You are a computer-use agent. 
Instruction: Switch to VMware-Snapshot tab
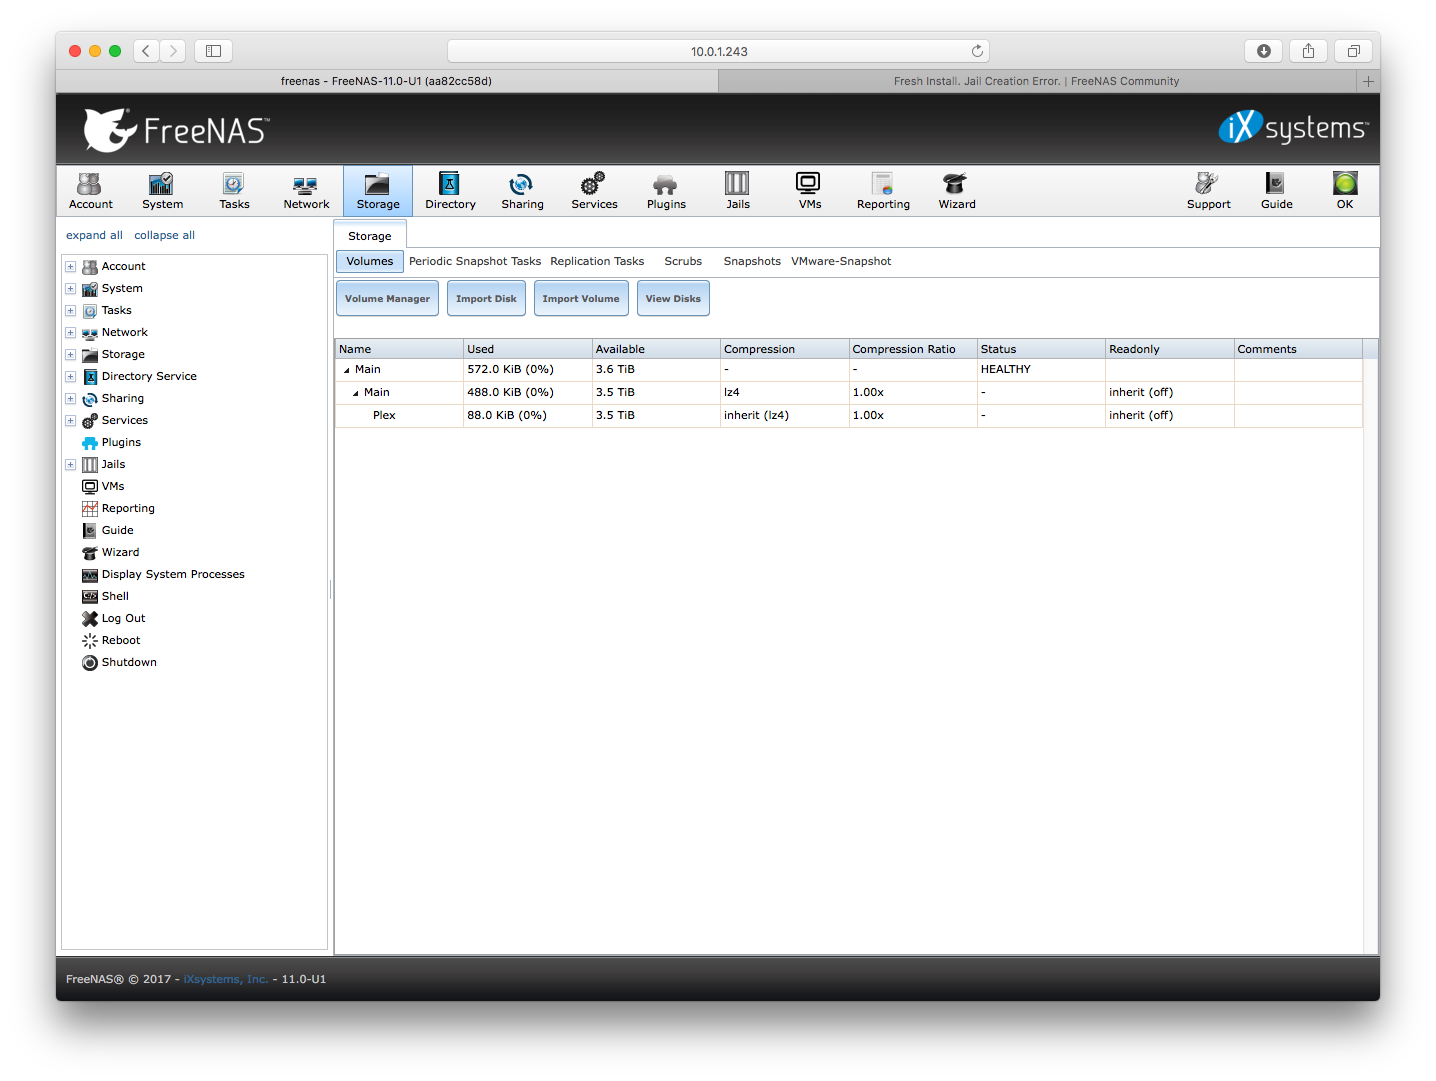841,261
